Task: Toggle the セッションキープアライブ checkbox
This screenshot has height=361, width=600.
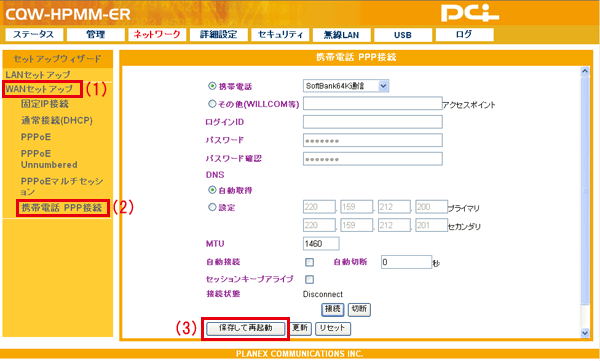Action: 310,279
